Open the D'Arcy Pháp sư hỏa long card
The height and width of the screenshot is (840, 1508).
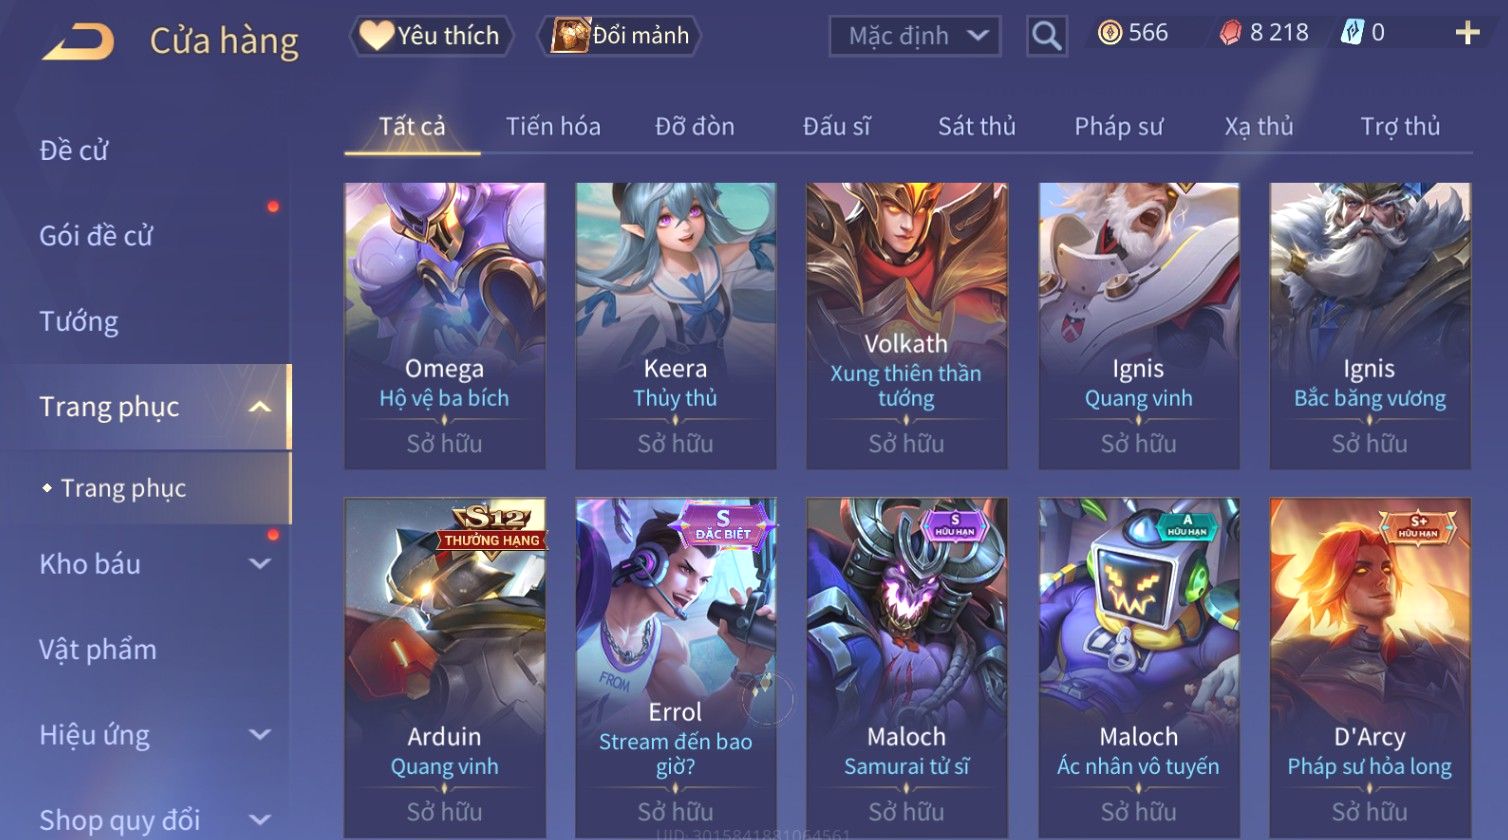click(1369, 668)
